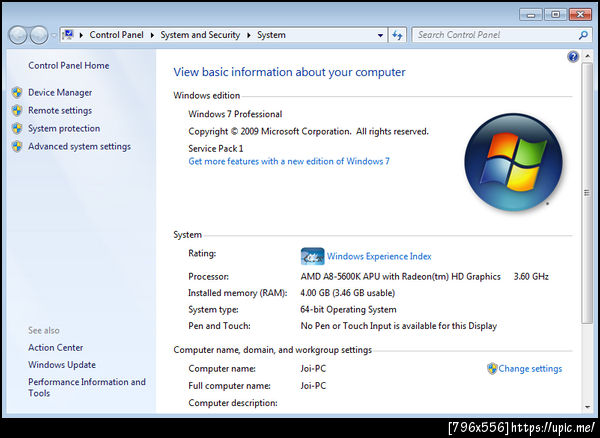Click the Back navigation arrow button
Image resolution: width=600 pixels, height=438 pixels.
pyautogui.click(x=18, y=35)
